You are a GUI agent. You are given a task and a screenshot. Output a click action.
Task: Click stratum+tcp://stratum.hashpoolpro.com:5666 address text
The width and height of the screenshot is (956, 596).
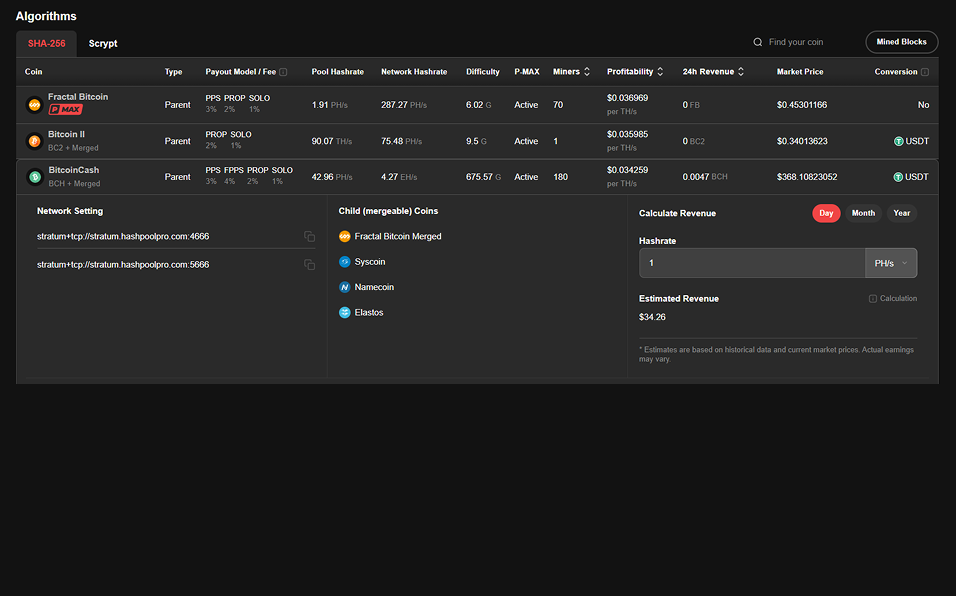coord(123,264)
